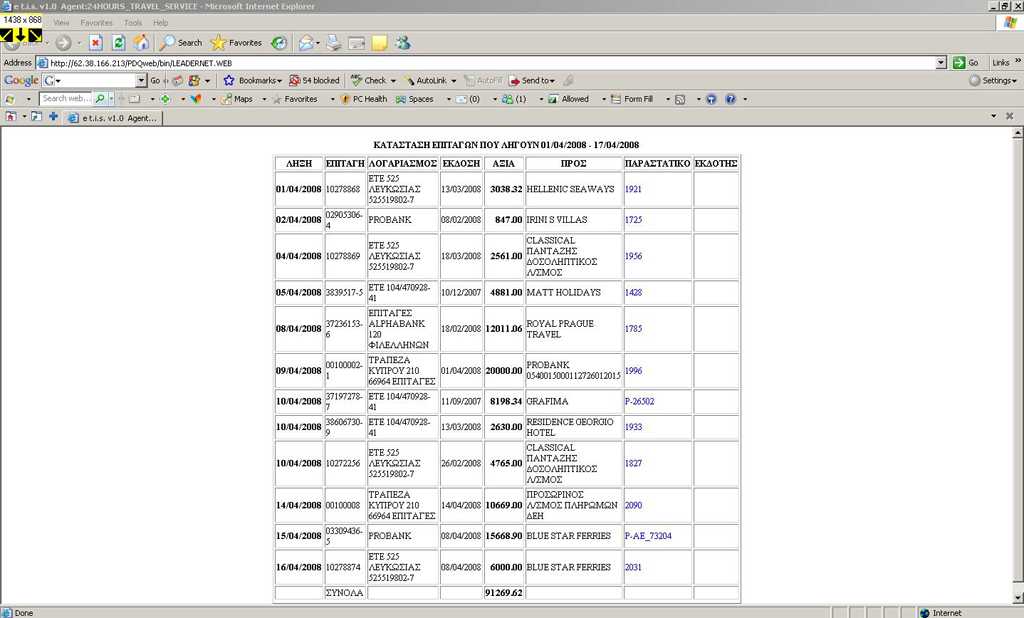The width and height of the screenshot is (1024, 618).
Task: Open the Tools menu
Action: click(133, 23)
